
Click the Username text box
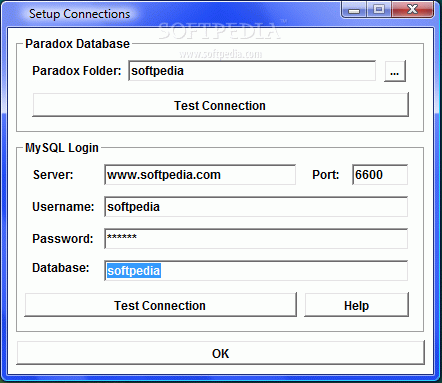(x=256, y=207)
